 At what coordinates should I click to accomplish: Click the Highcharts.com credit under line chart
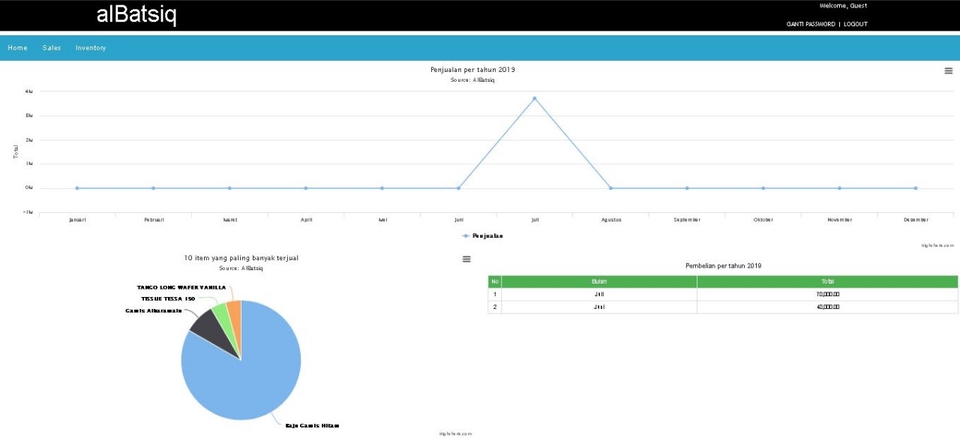938,246
